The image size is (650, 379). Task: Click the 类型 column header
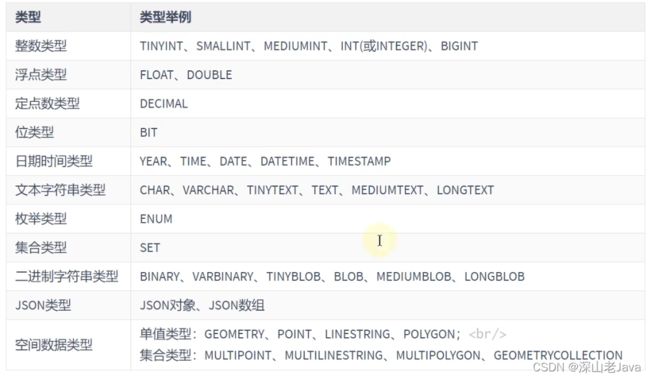(x=28, y=17)
